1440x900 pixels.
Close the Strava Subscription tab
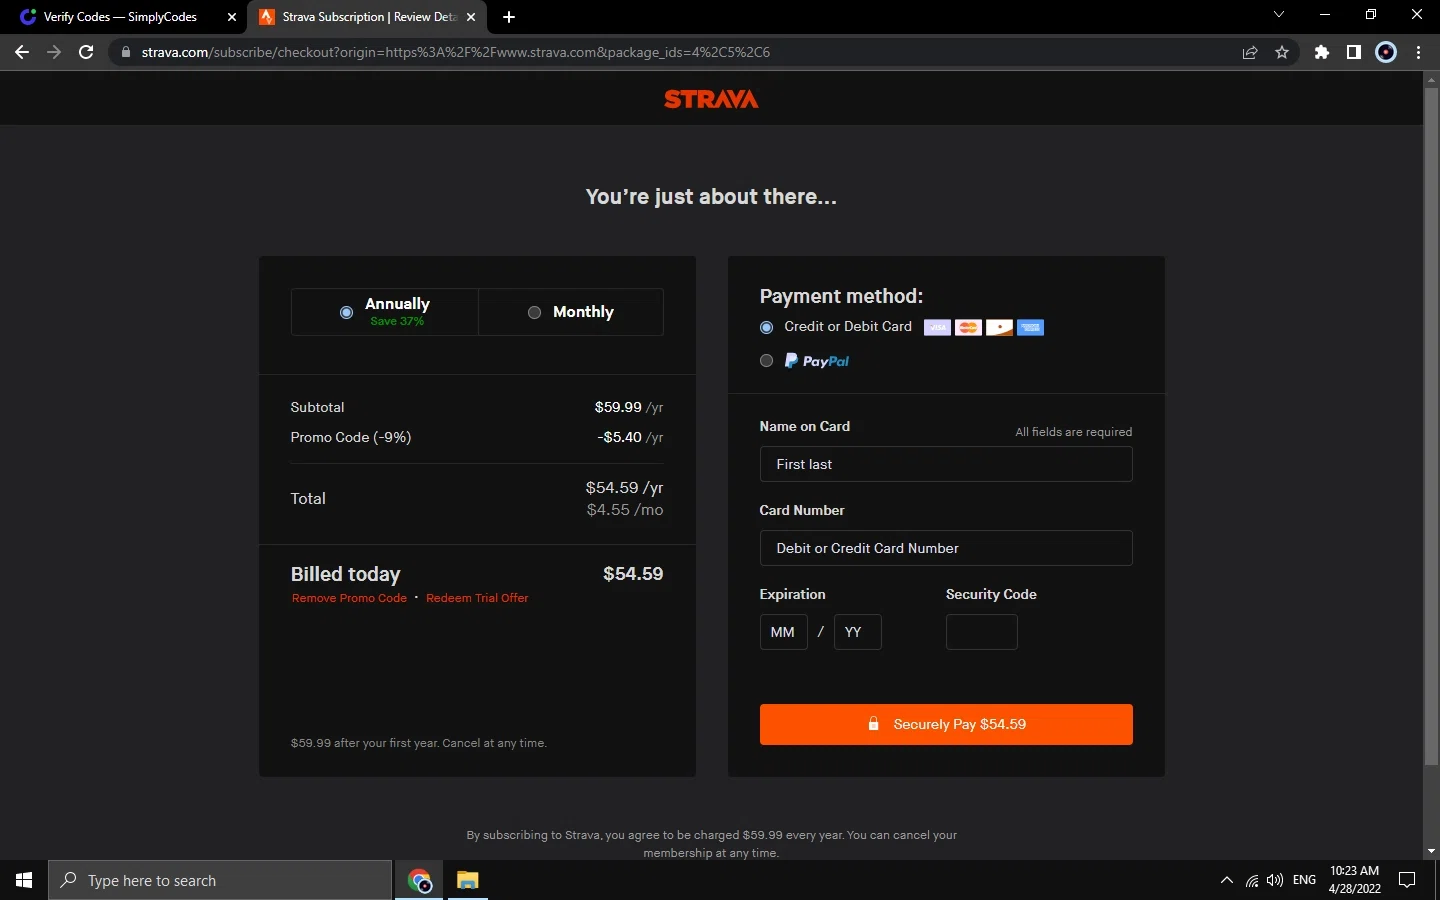(x=471, y=17)
